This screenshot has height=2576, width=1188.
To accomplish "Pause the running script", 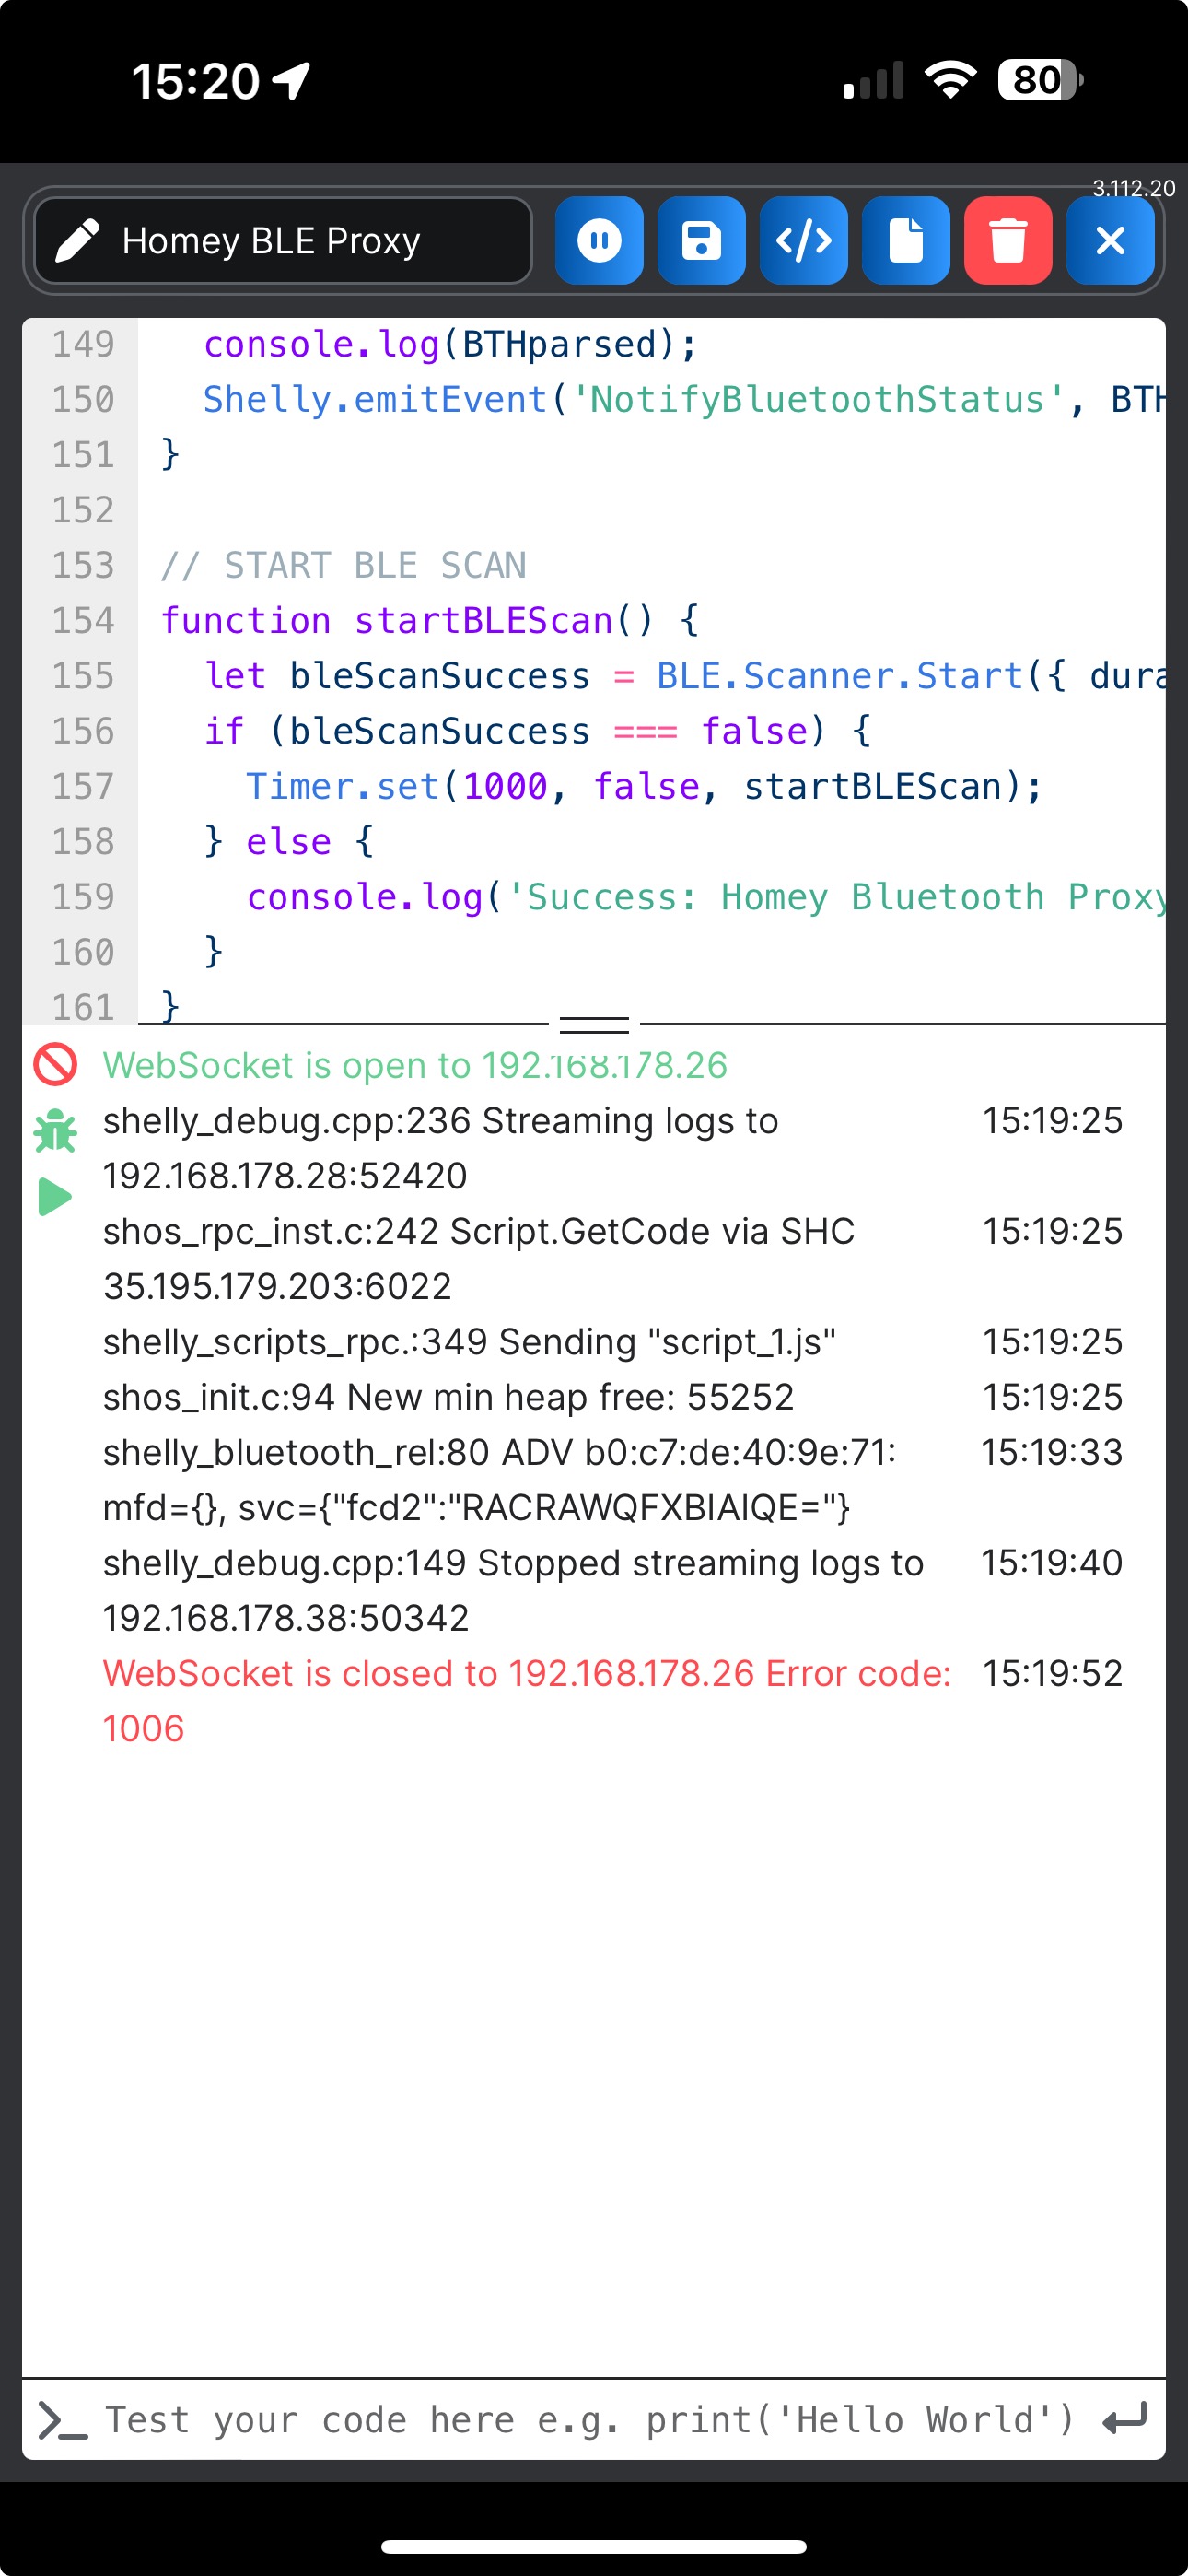I will [x=599, y=241].
